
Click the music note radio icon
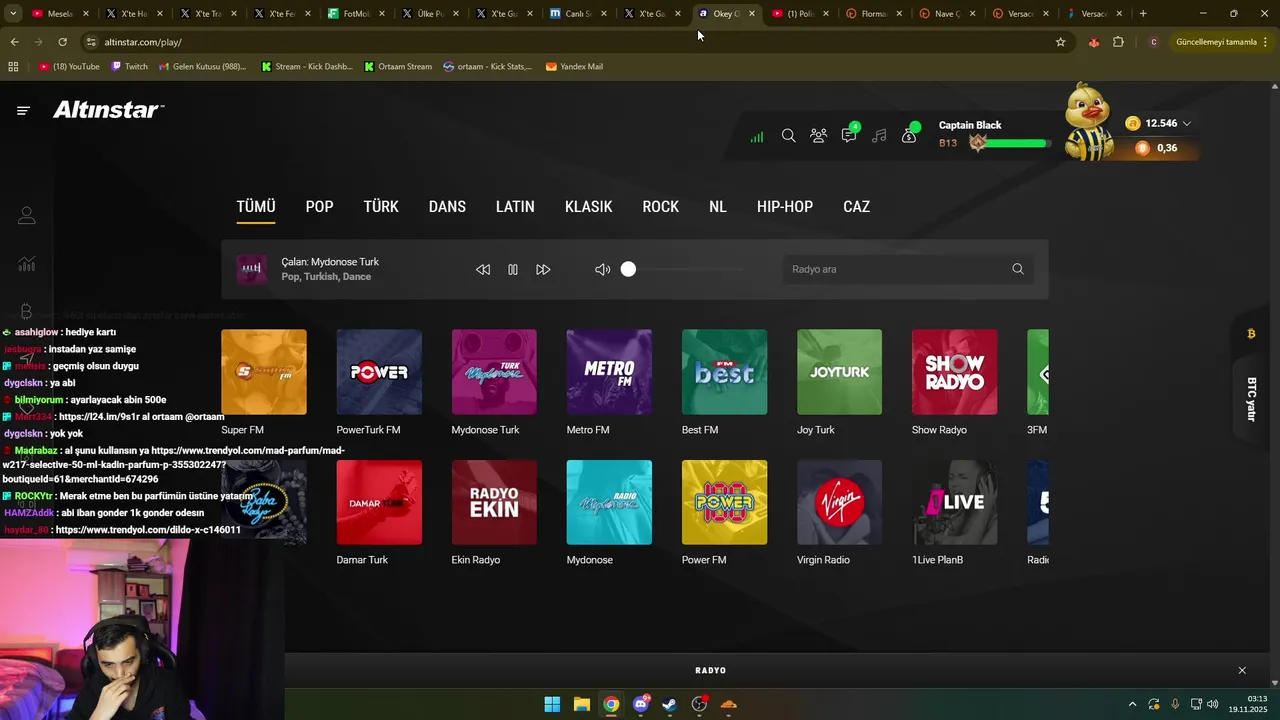point(879,136)
